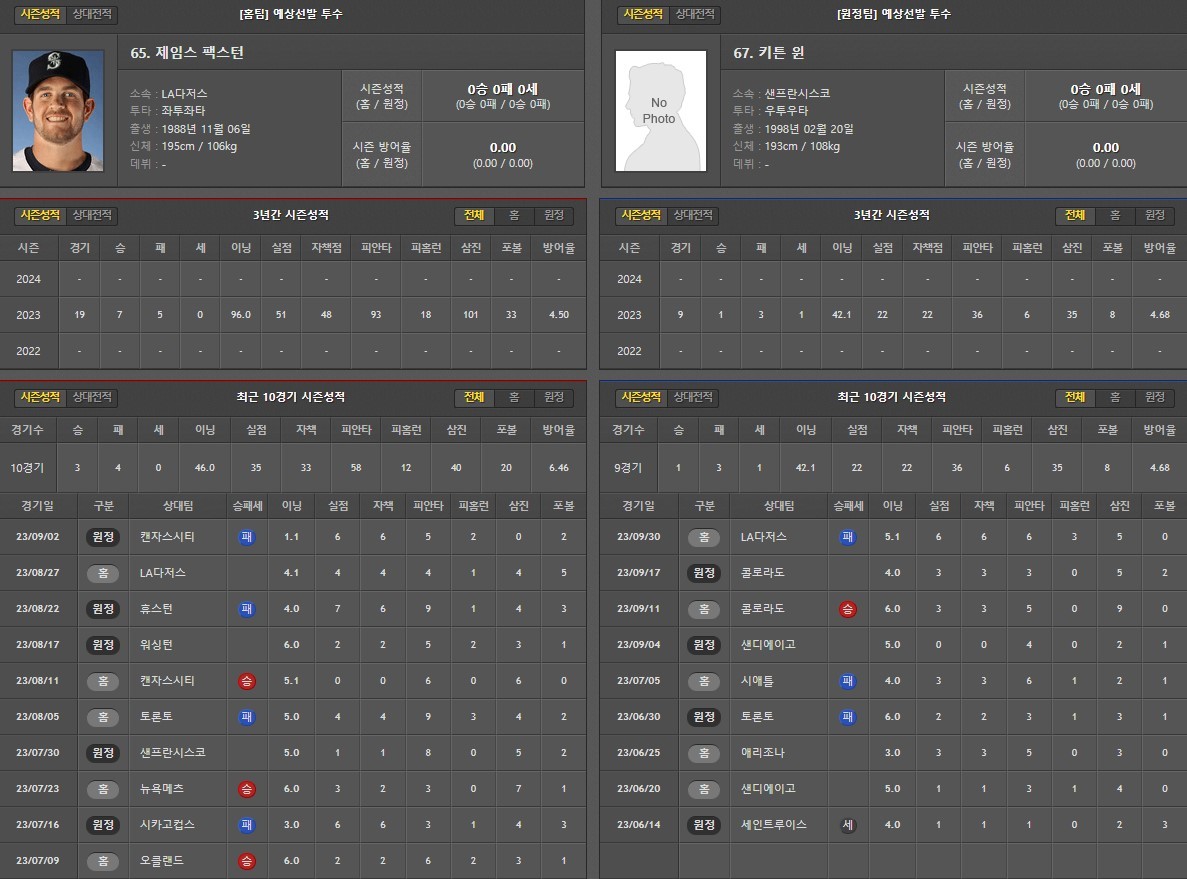Open 상대전적 tab in the [원정팀] 예상선발 투수 header

[x=694, y=14]
